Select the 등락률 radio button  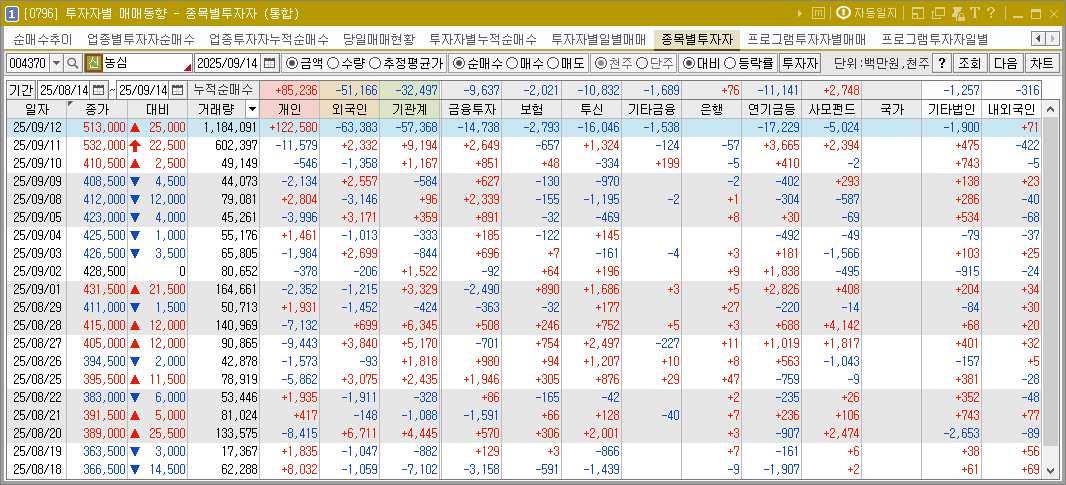[748, 63]
